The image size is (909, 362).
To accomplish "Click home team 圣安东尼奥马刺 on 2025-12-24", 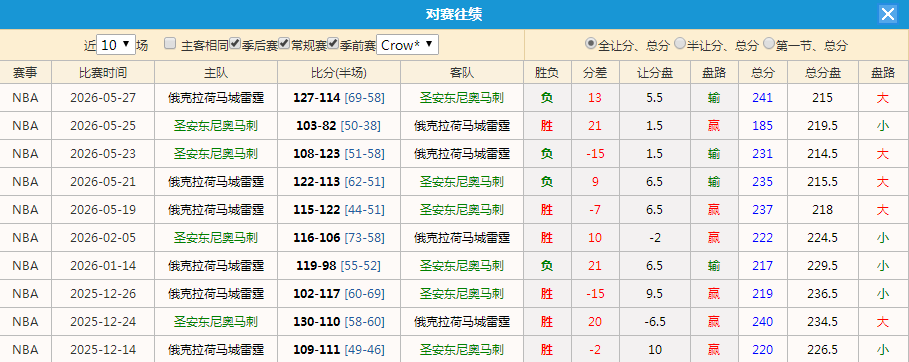I will pos(216,322).
